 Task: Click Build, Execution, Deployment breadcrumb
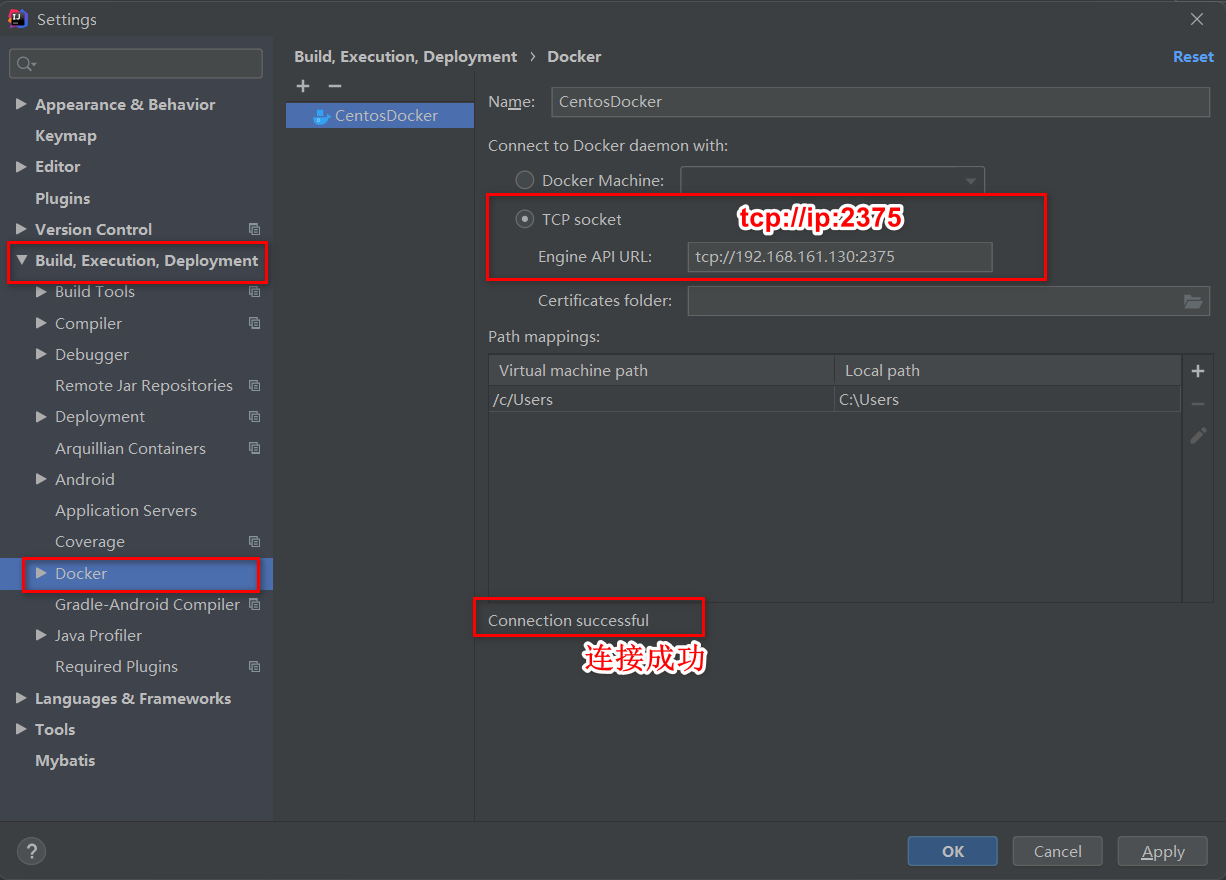[x=406, y=57]
